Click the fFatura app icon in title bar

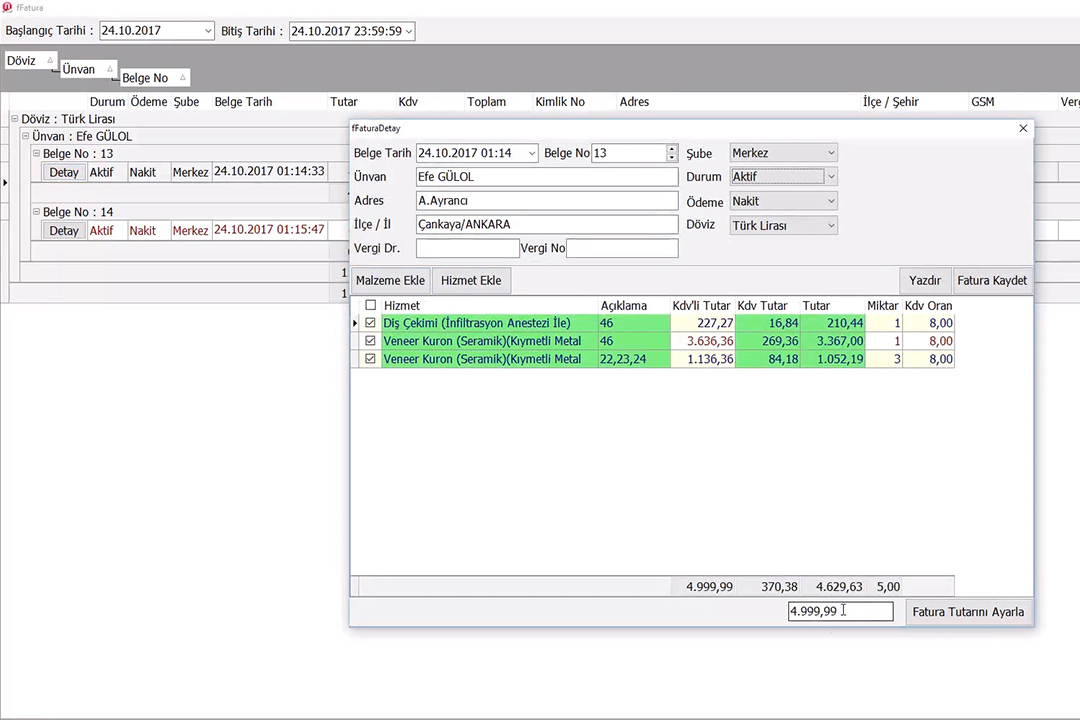[x=8, y=8]
